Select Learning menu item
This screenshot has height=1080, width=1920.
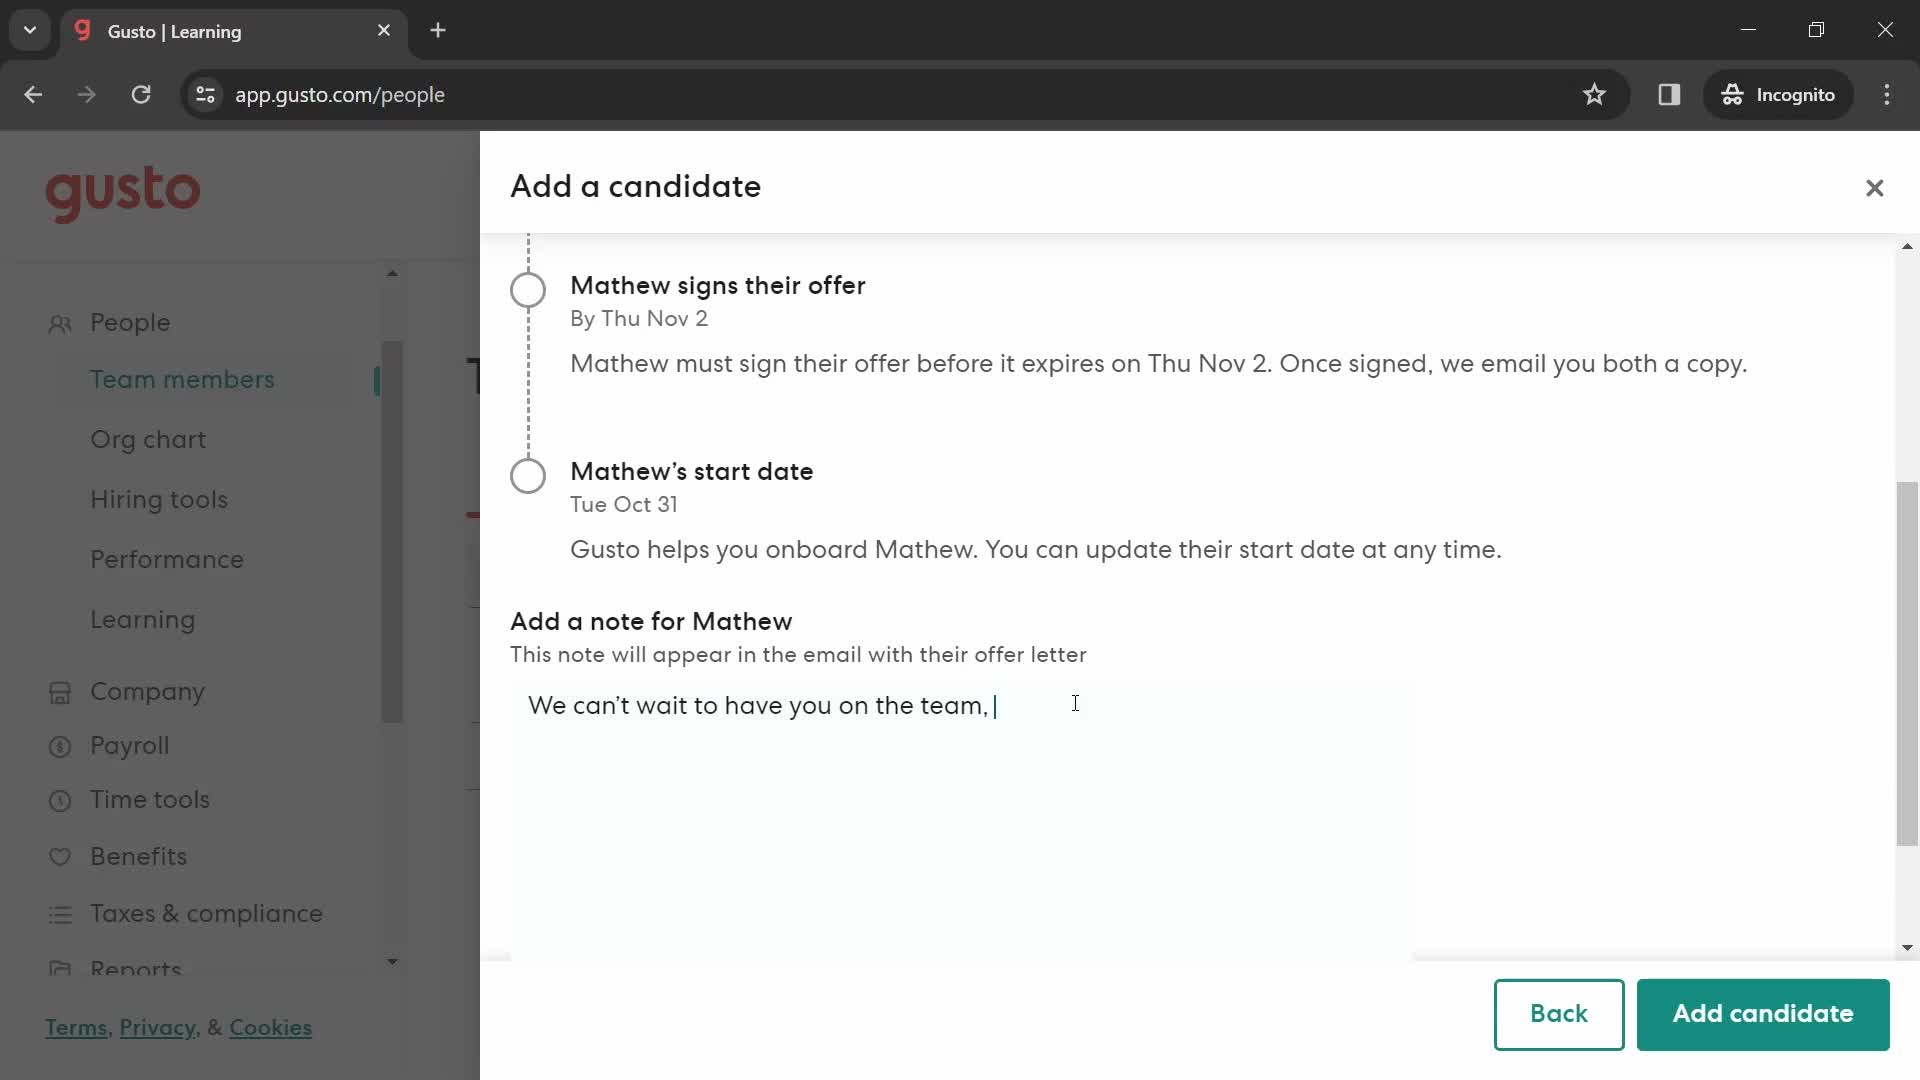click(142, 620)
